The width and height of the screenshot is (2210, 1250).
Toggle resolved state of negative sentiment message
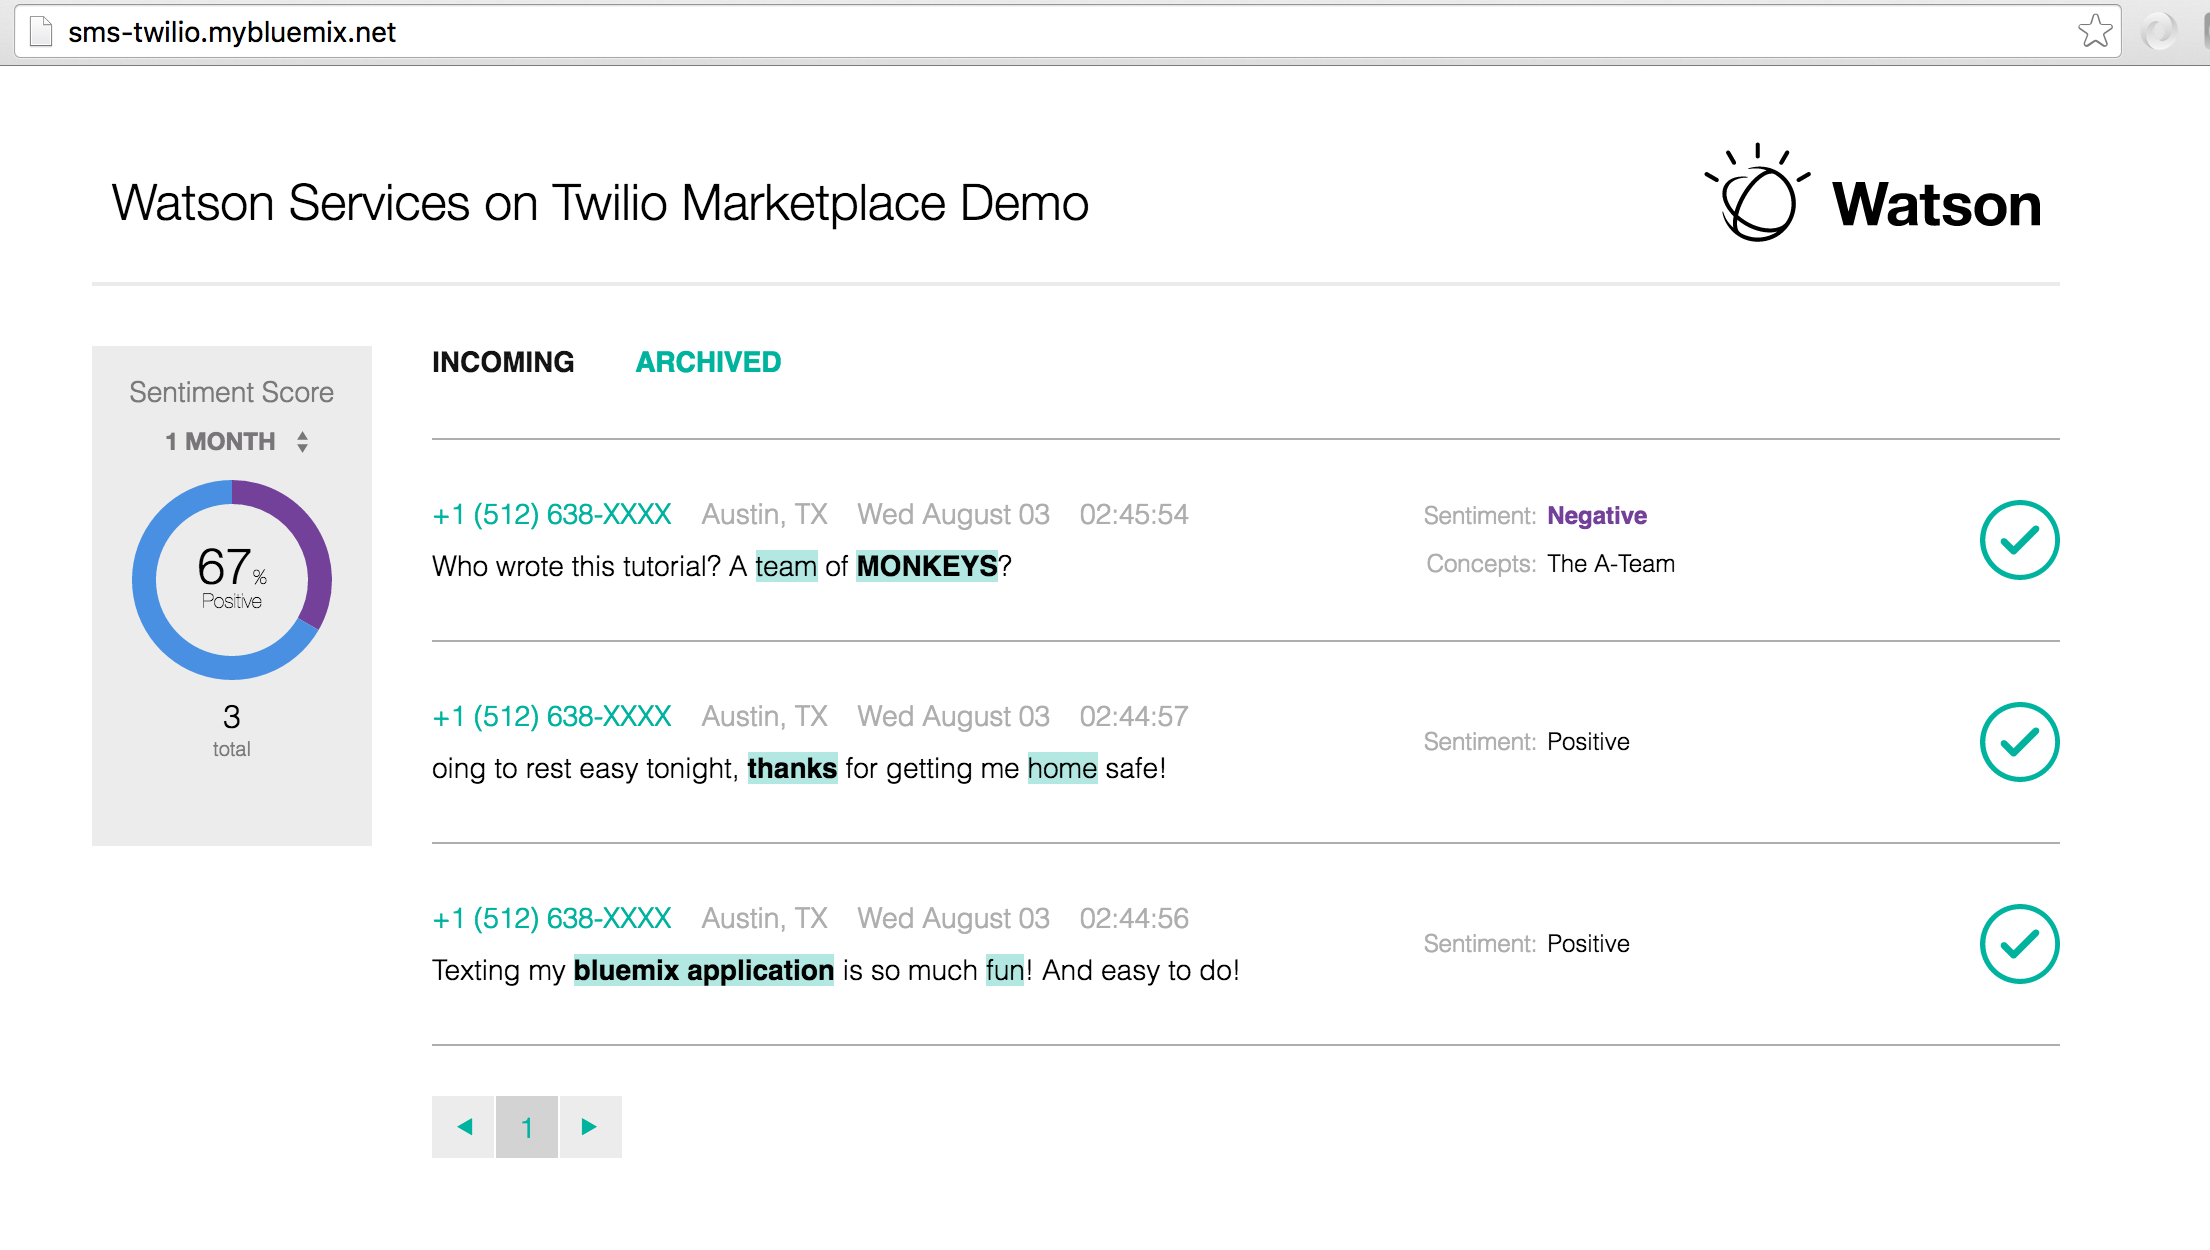click(x=2020, y=539)
